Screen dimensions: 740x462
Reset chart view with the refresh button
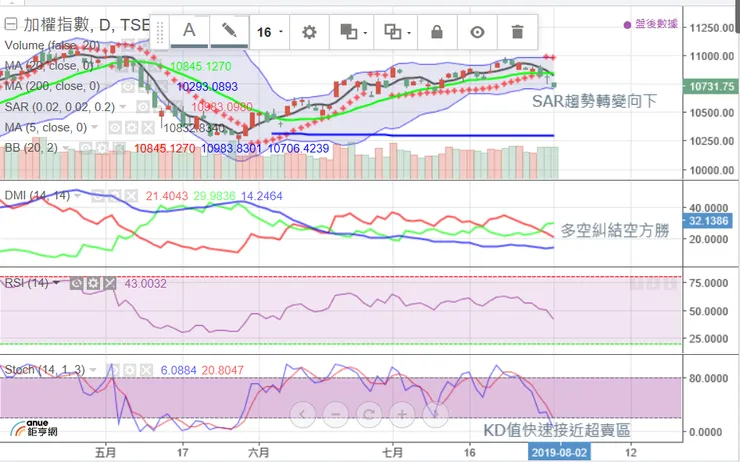point(369,415)
